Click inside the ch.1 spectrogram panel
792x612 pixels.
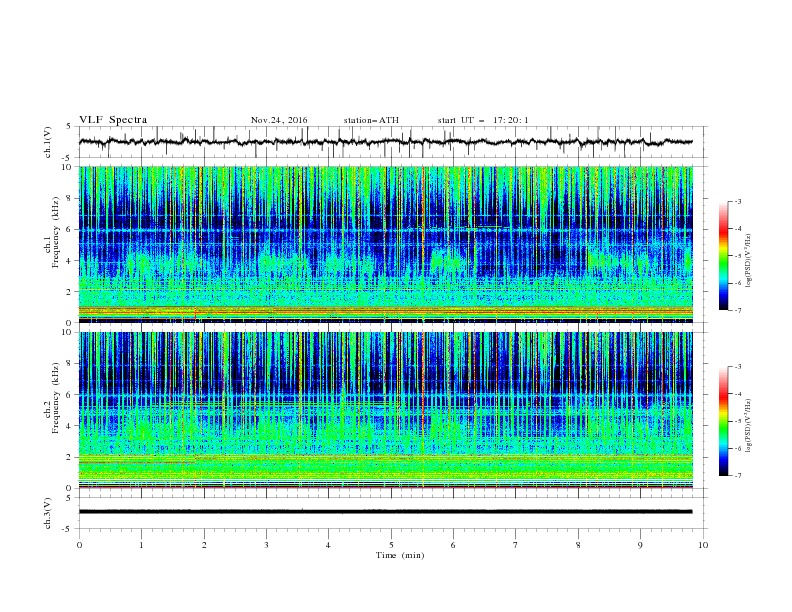click(386, 244)
